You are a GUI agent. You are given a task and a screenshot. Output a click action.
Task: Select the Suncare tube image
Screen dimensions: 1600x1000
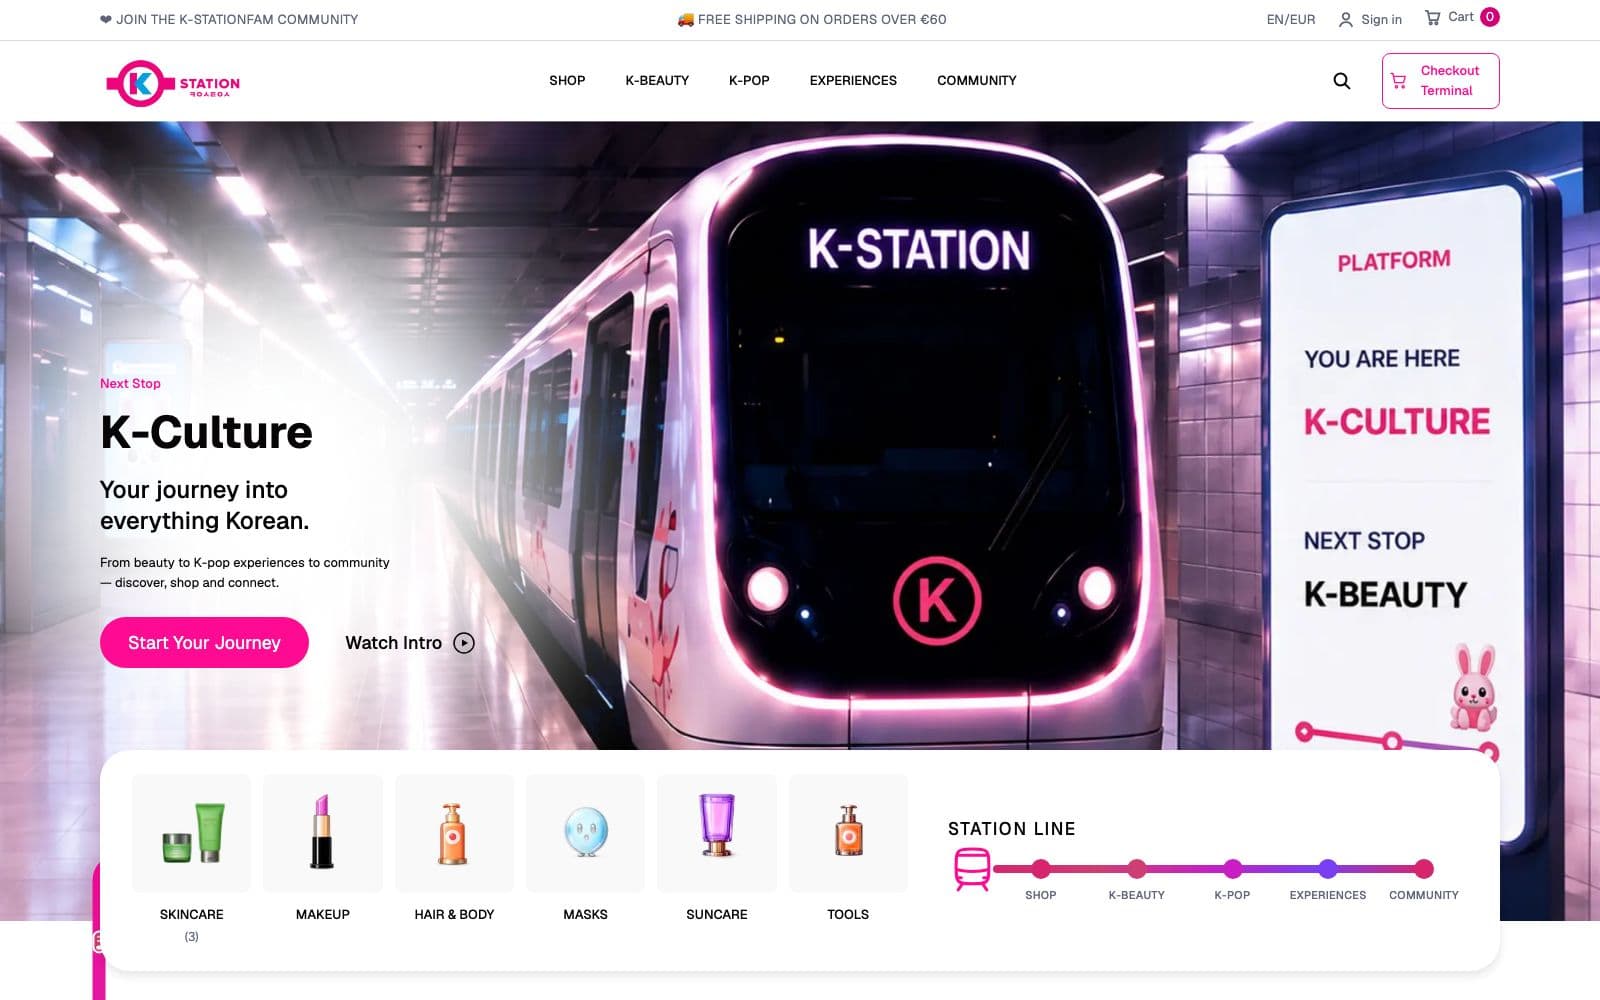coord(717,833)
